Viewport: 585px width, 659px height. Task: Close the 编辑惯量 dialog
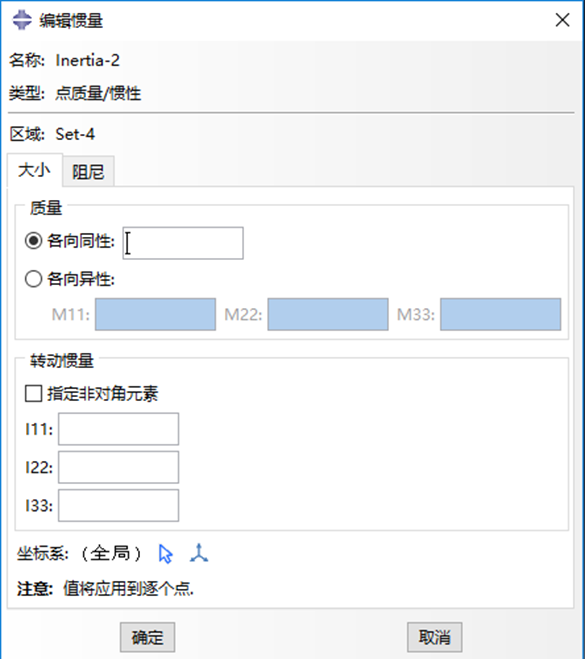point(562,20)
